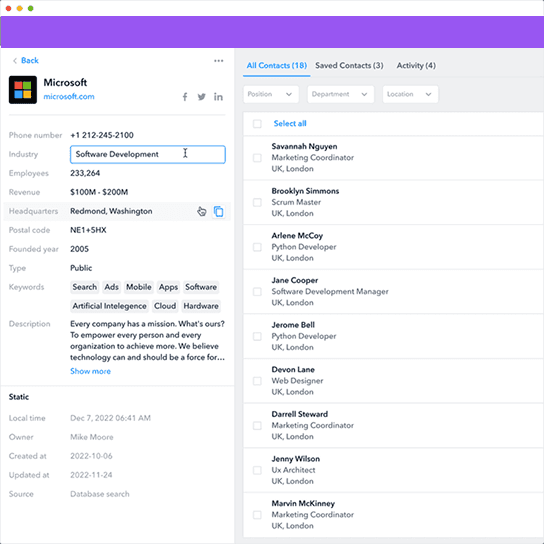Open Microsoft's Twitter profile icon
This screenshot has height=544, width=544.
202,97
